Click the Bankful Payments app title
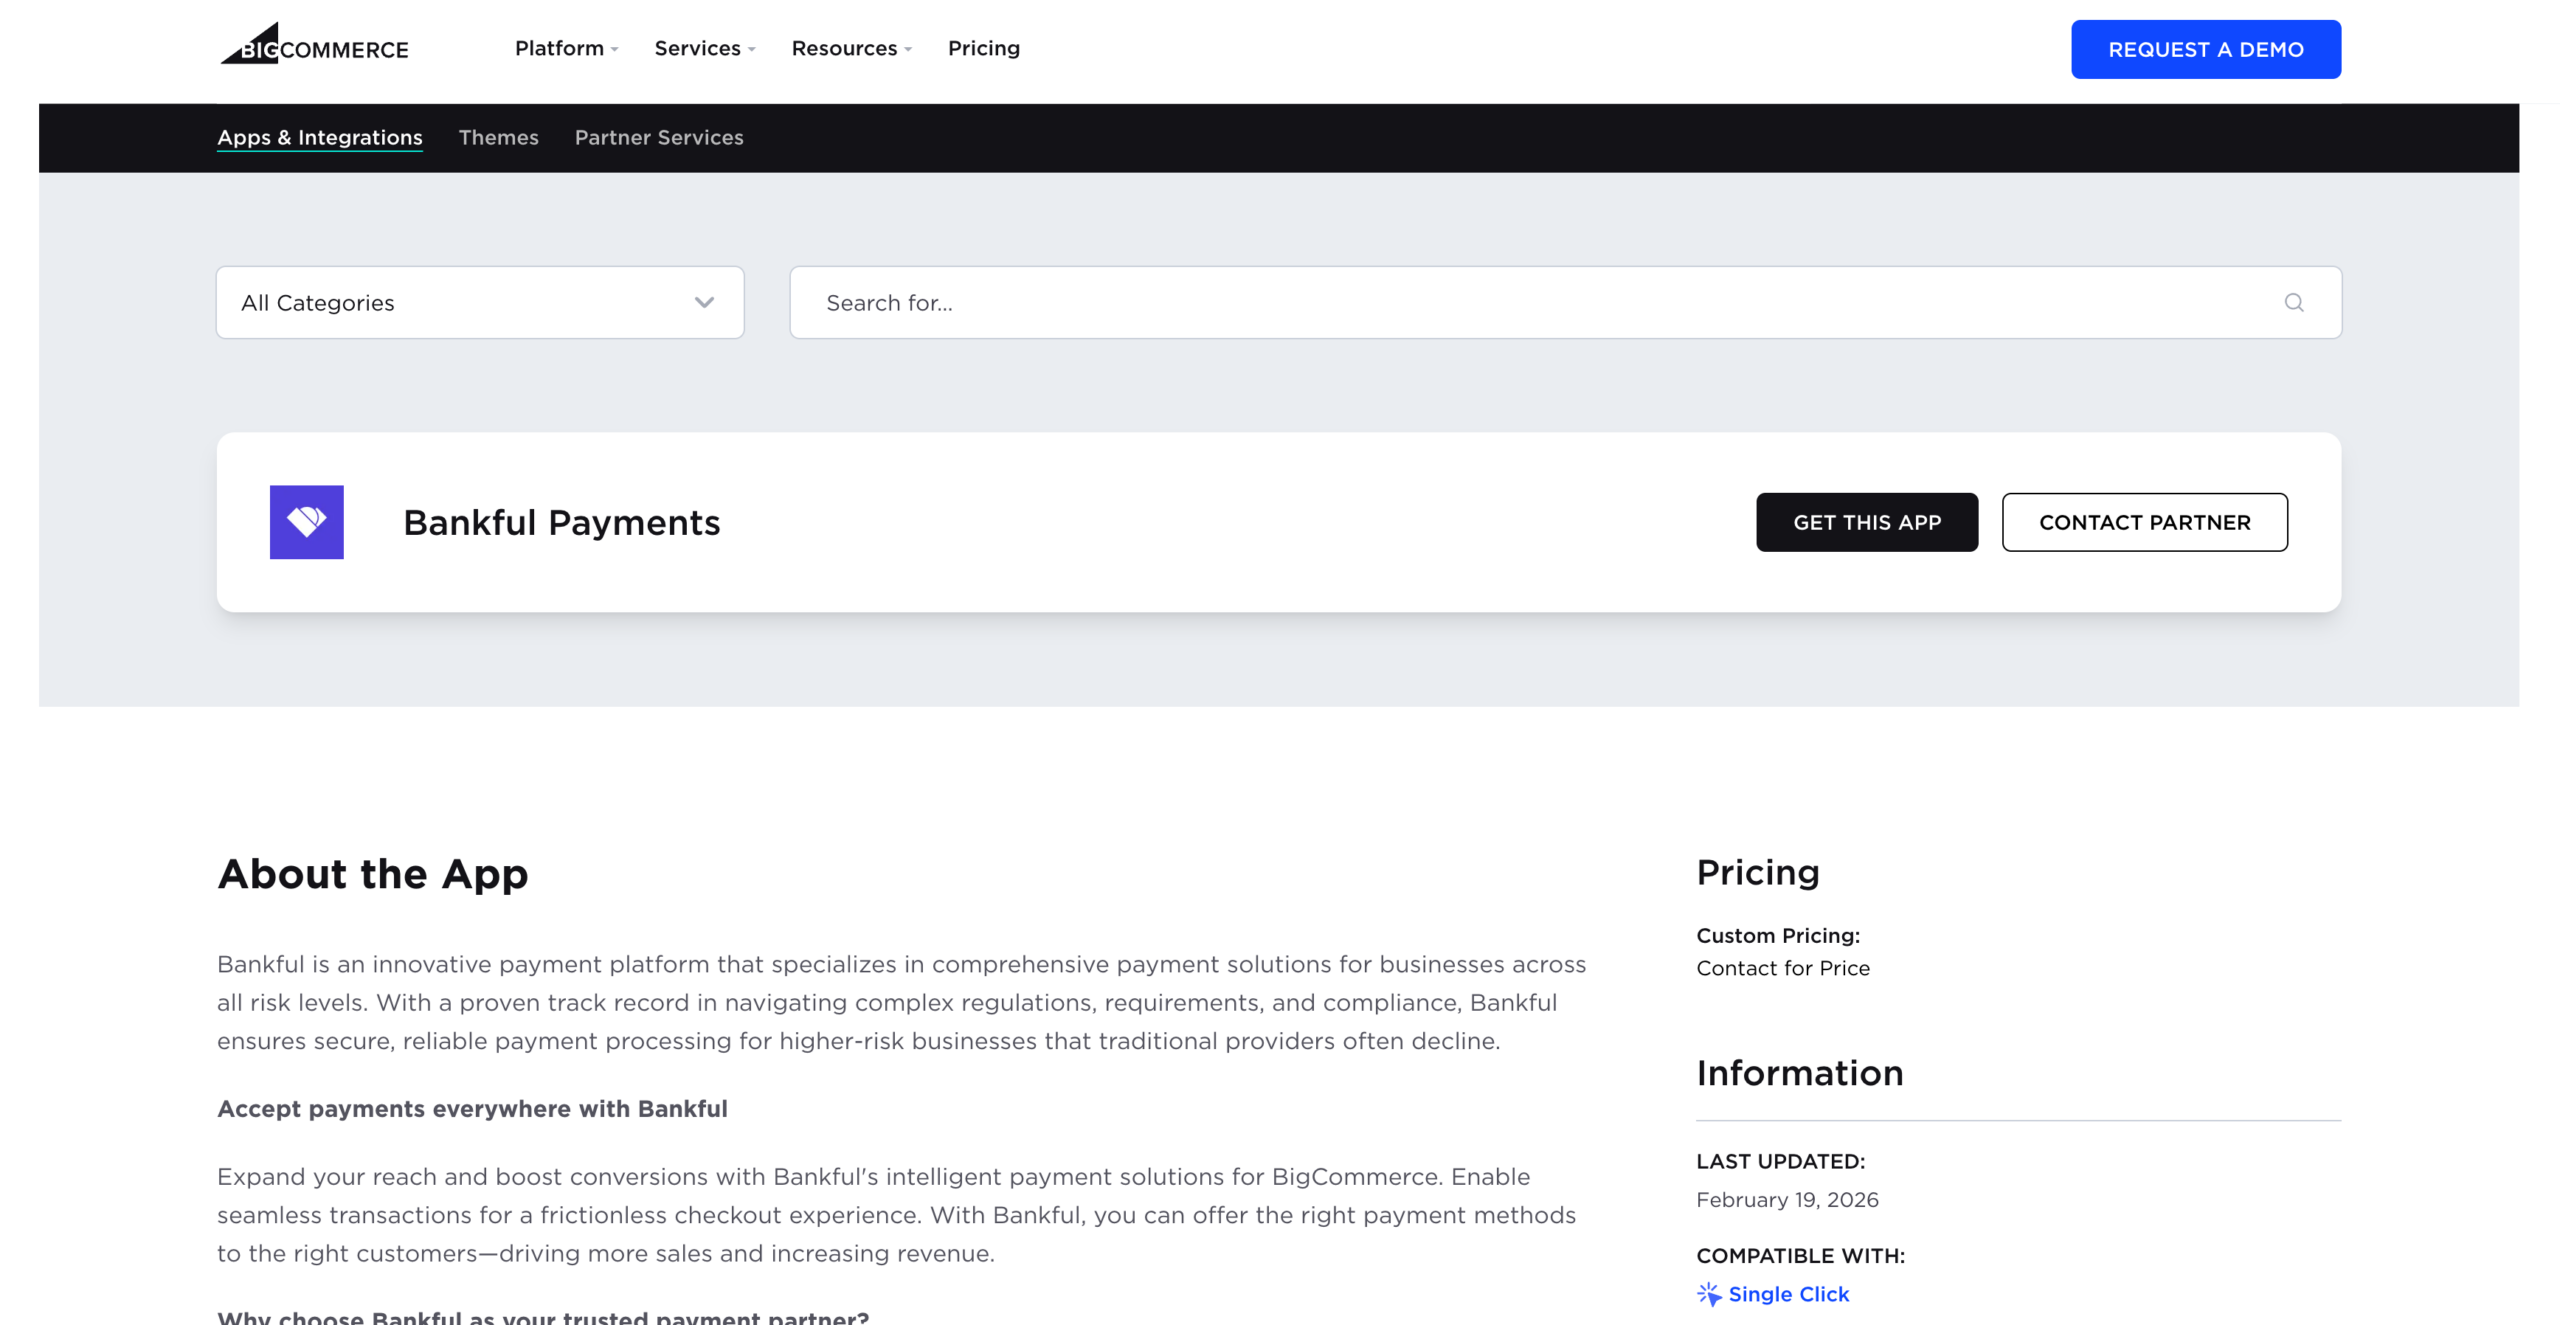Viewport: 2560px width, 1325px height. [561, 522]
